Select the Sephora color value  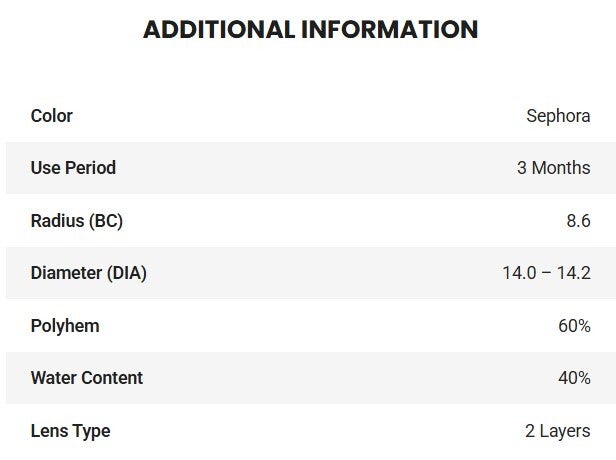[x=558, y=116]
